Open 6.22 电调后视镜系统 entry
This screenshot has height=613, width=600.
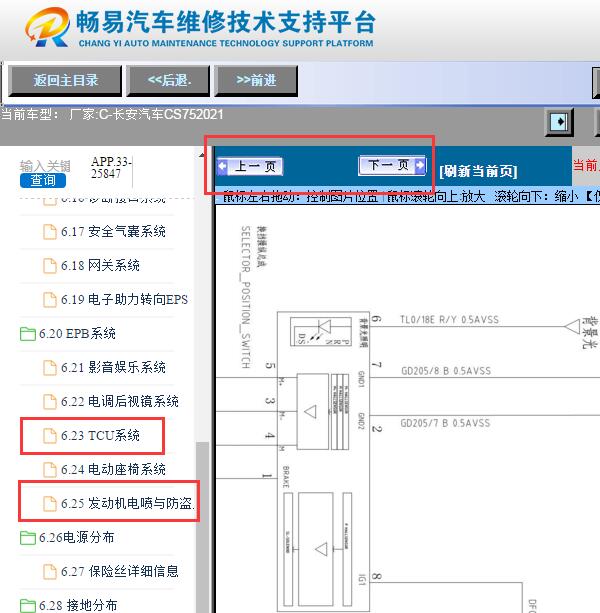click(x=120, y=401)
